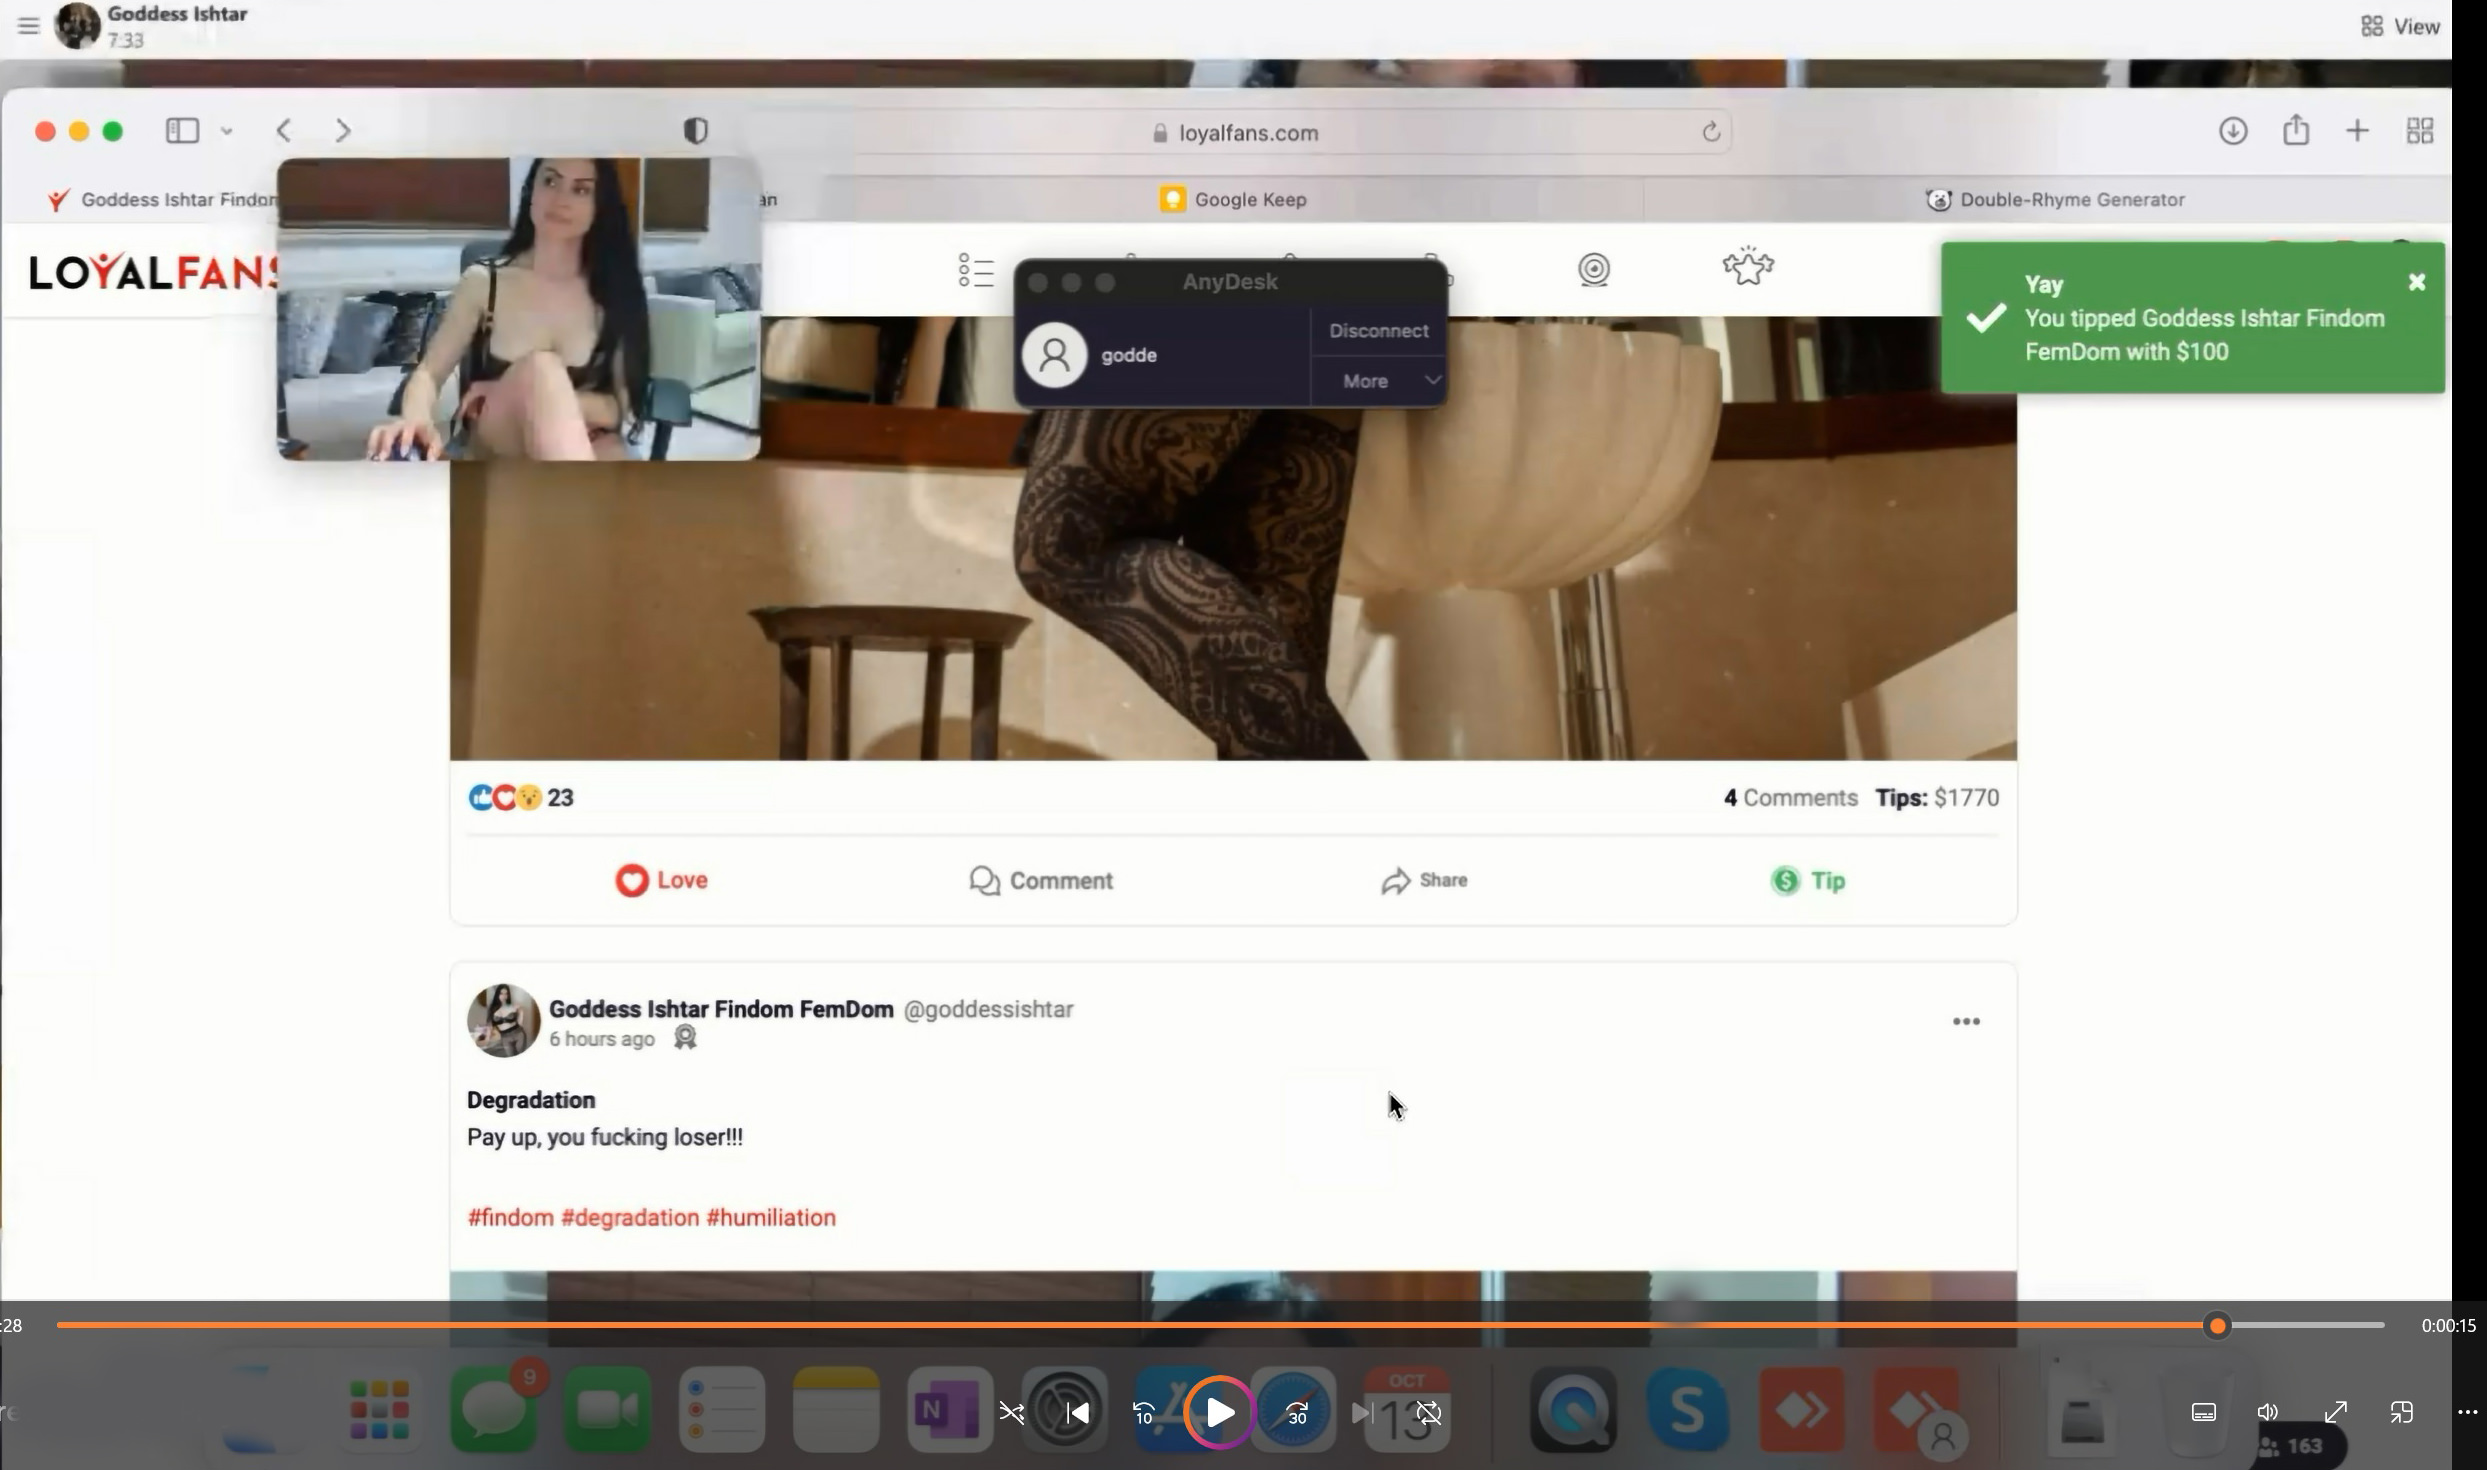Open the post's three-dot options menu
This screenshot has width=2487, height=1470.
tap(1966, 1021)
